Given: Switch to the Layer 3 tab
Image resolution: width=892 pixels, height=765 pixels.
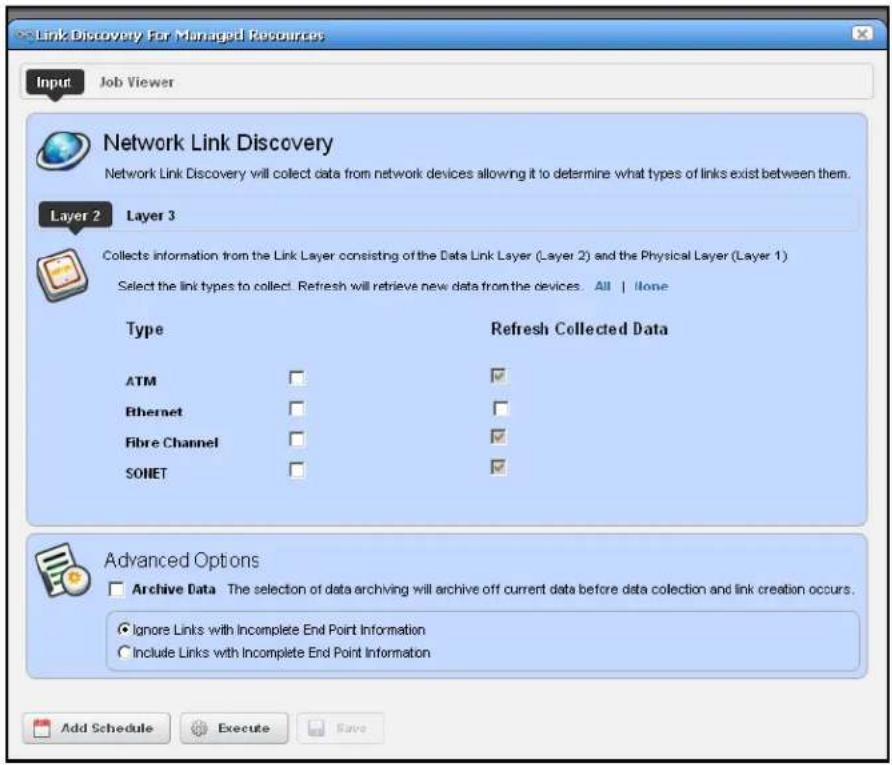Looking at the screenshot, I should click(x=151, y=216).
